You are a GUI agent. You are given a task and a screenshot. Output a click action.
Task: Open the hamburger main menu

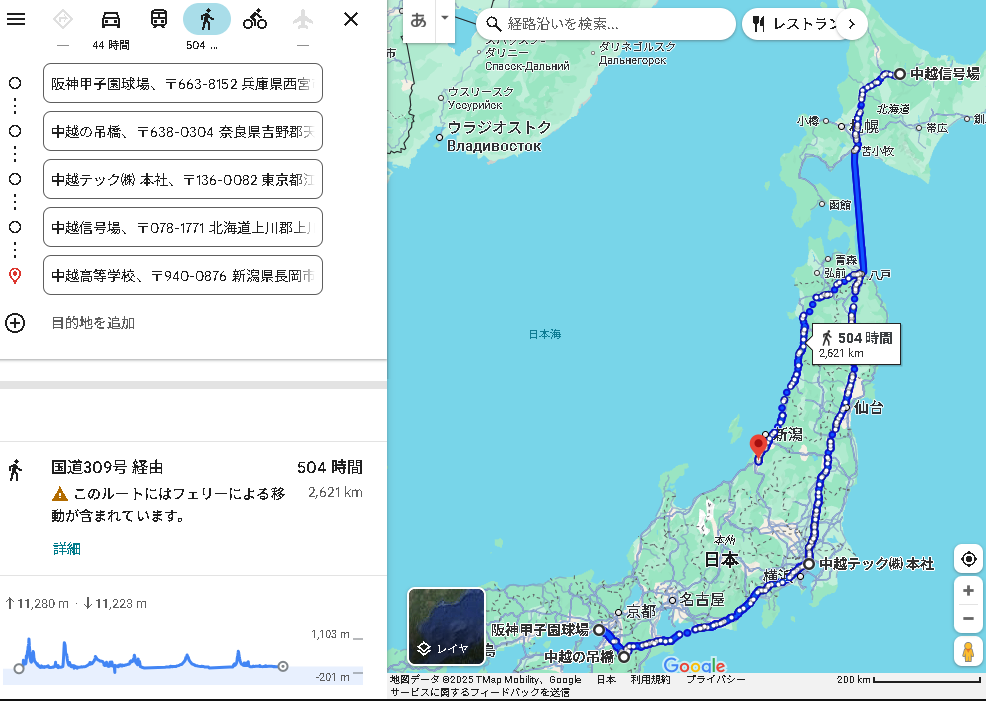[16, 19]
